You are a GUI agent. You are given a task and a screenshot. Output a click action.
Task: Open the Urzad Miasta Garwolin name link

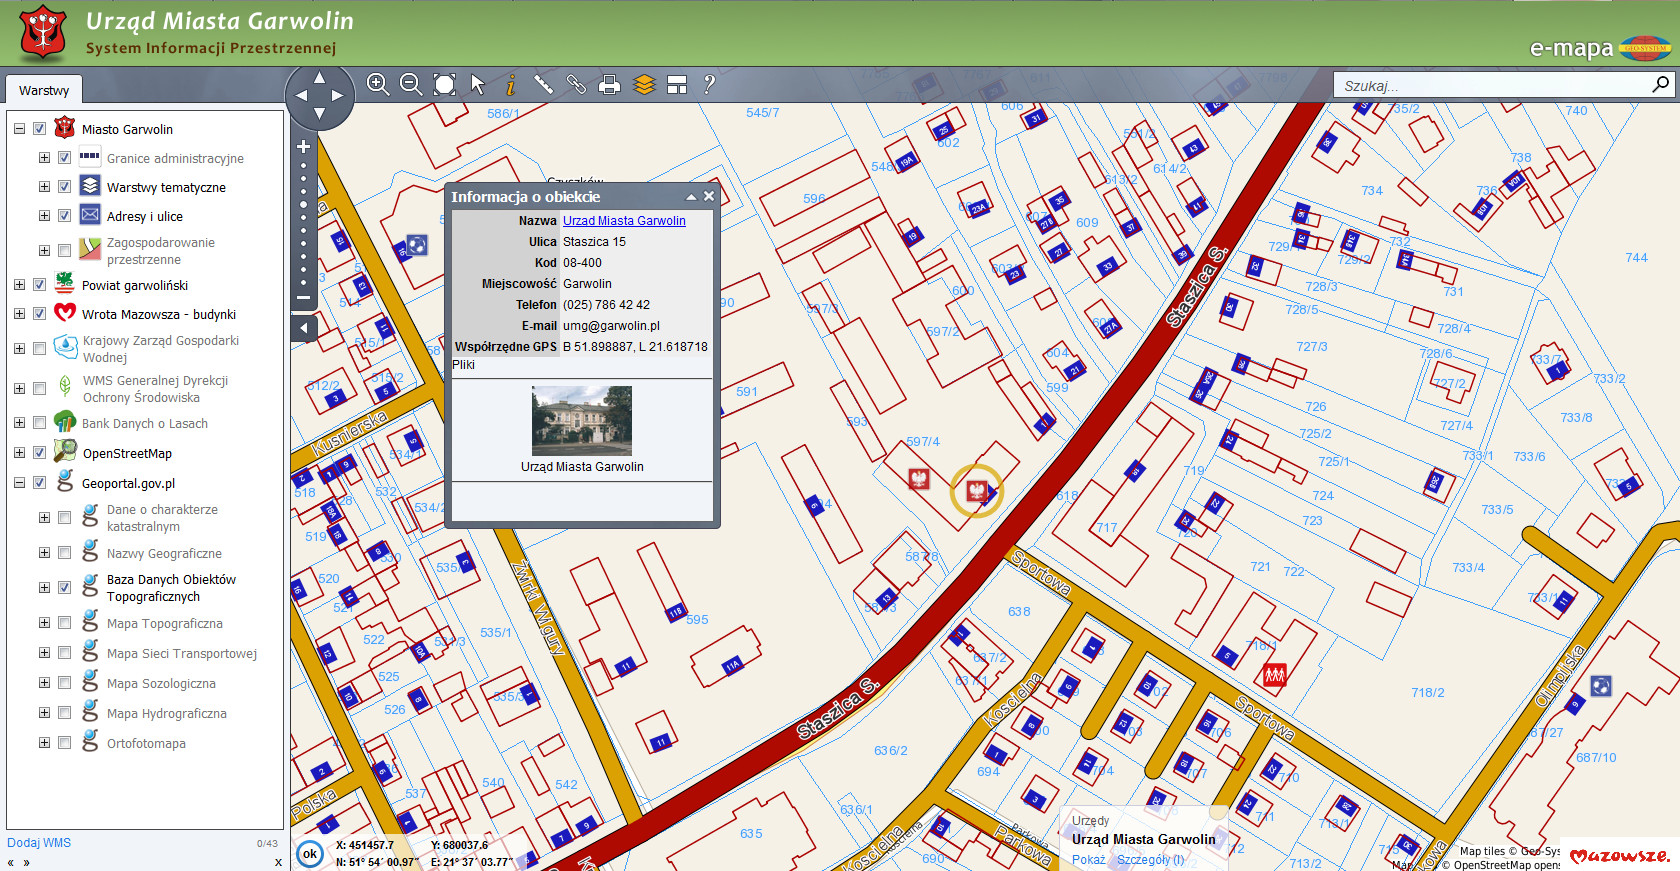(x=624, y=221)
